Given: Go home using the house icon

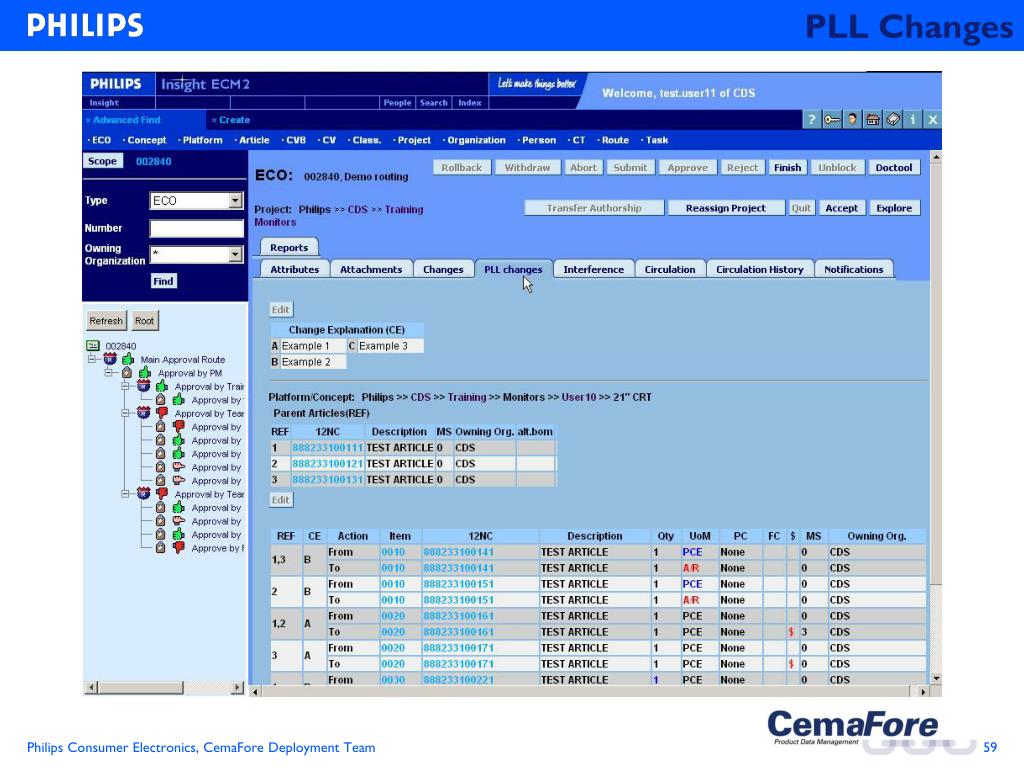Looking at the screenshot, I should point(872,120).
